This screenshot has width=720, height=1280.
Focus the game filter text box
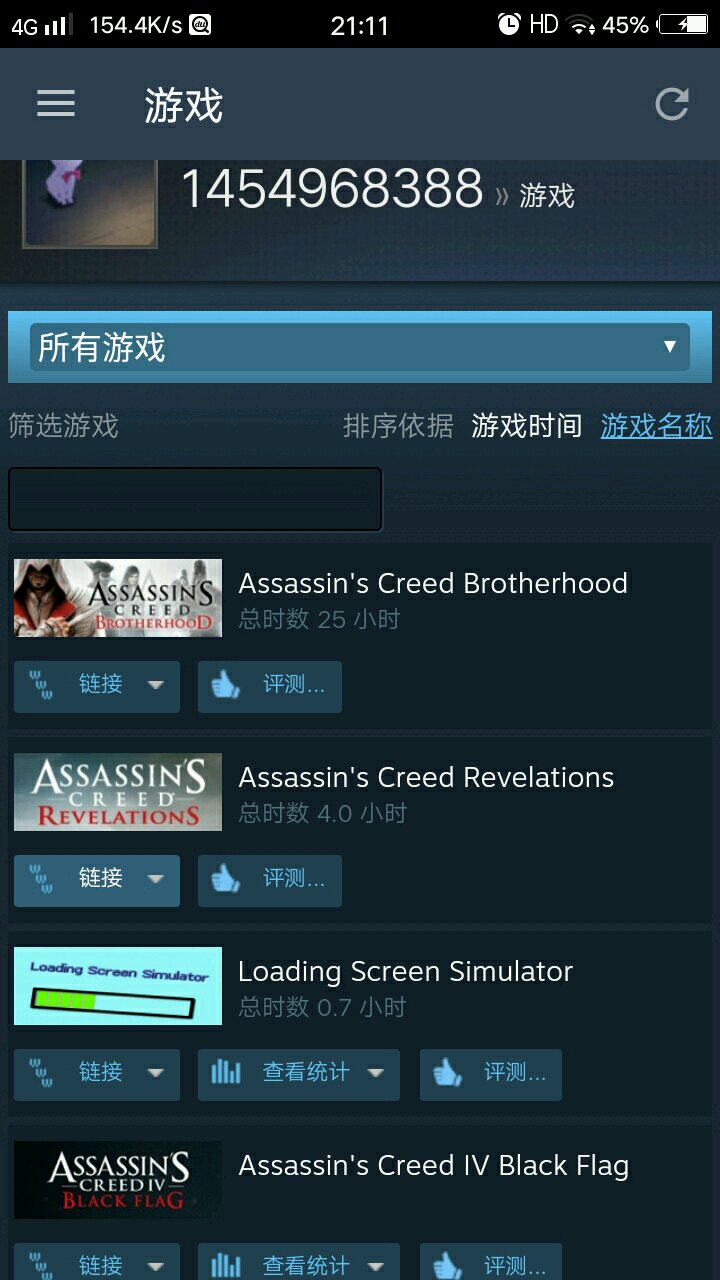pyautogui.click(x=195, y=499)
